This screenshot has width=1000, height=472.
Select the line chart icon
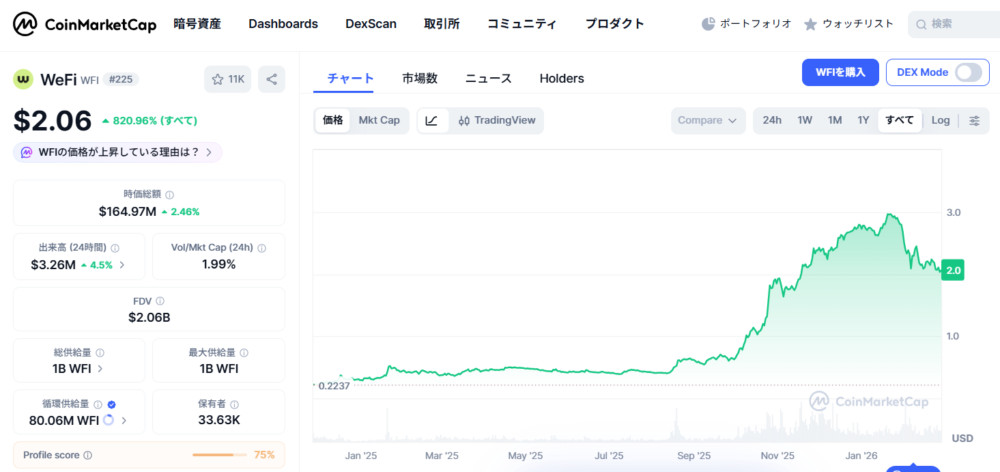click(x=431, y=121)
